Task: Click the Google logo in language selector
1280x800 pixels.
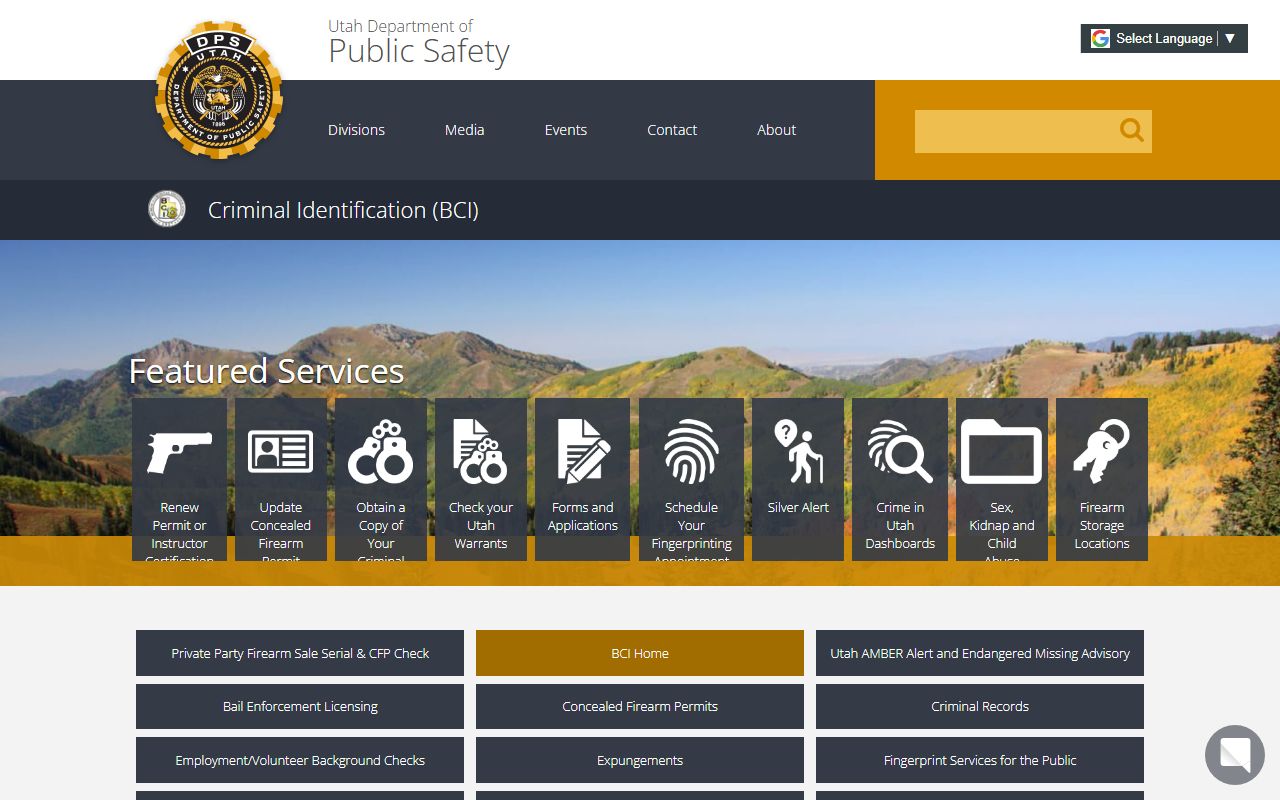Action: click(x=1100, y=38)
